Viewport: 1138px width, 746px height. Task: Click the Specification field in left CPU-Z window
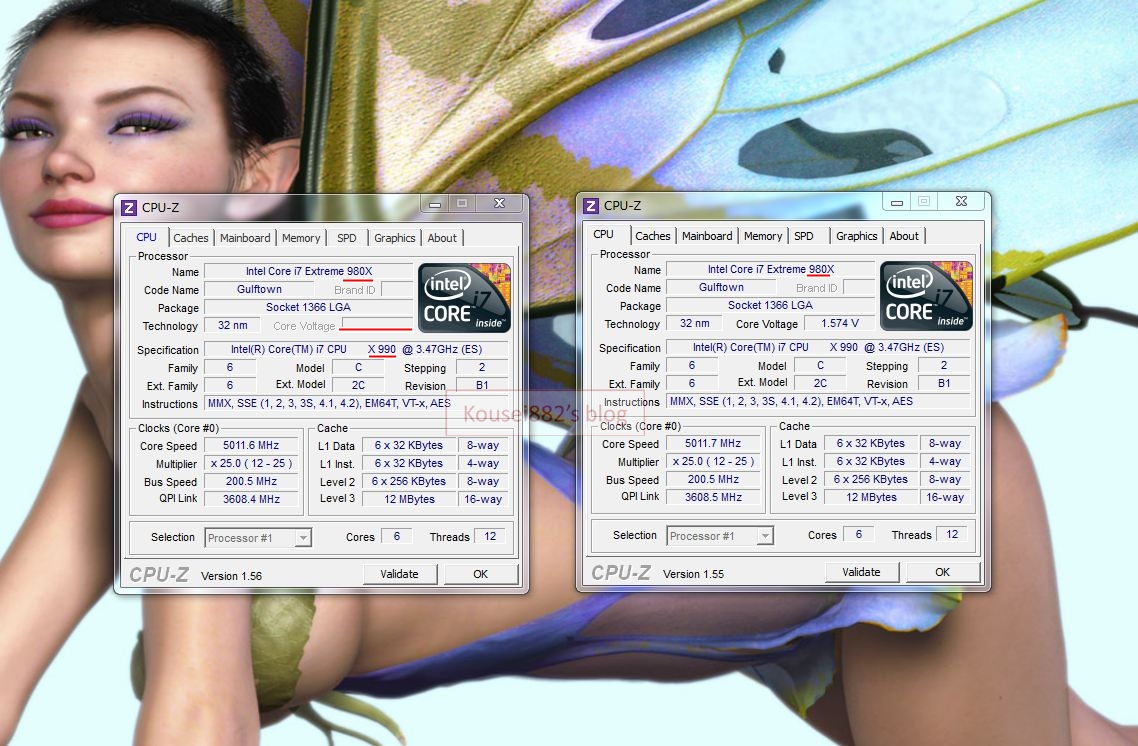tap(356, 349)
